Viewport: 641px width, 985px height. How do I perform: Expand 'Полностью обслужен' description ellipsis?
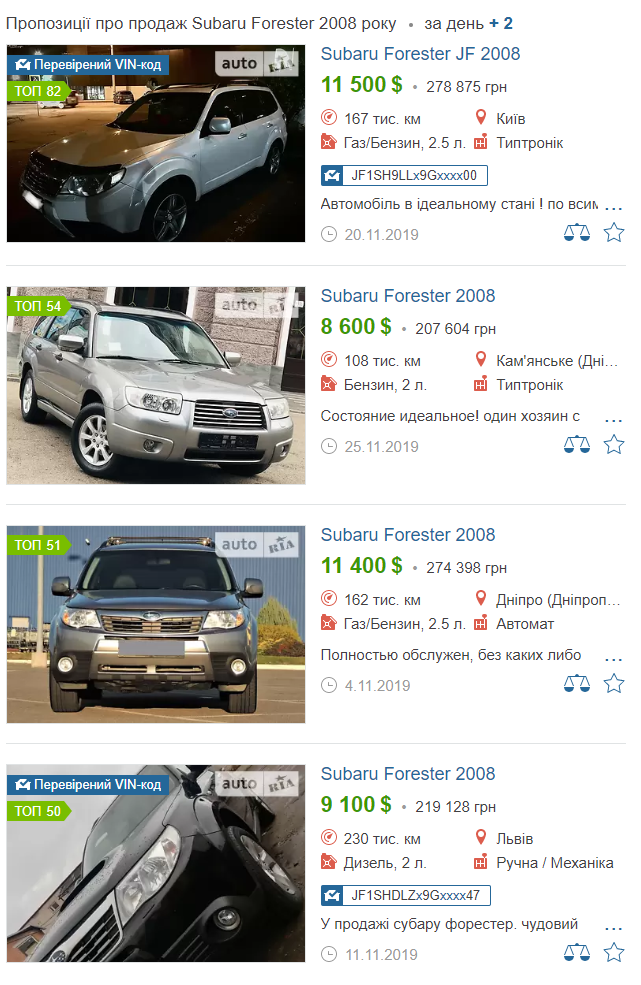click(x=613, y=659)
